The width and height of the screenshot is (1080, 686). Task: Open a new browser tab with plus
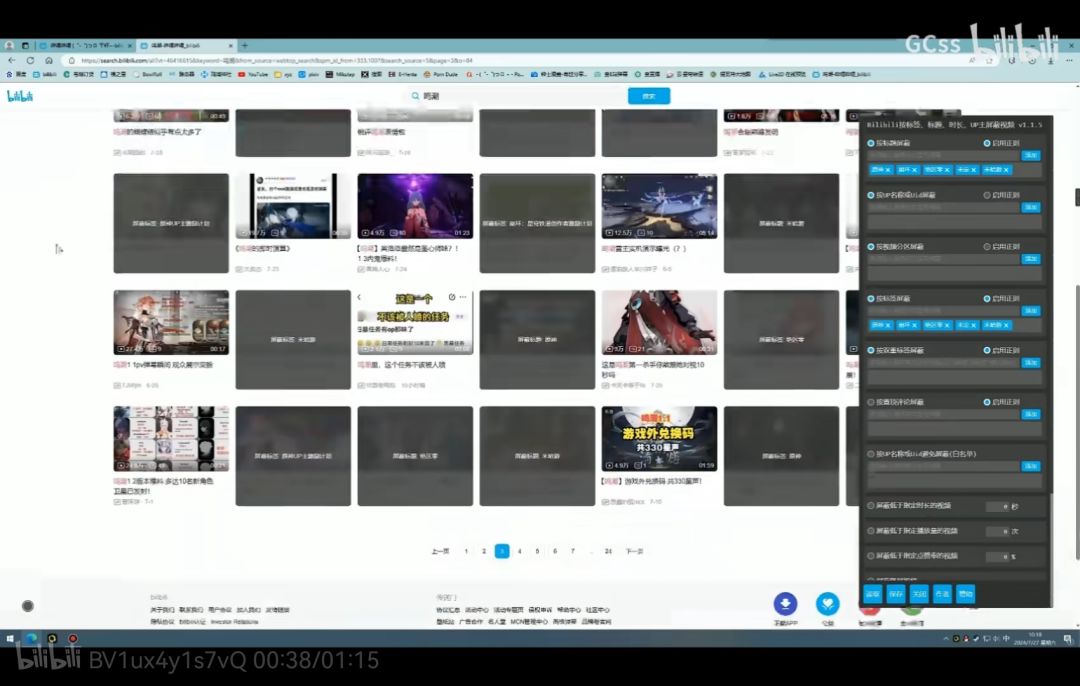[245, 45]
